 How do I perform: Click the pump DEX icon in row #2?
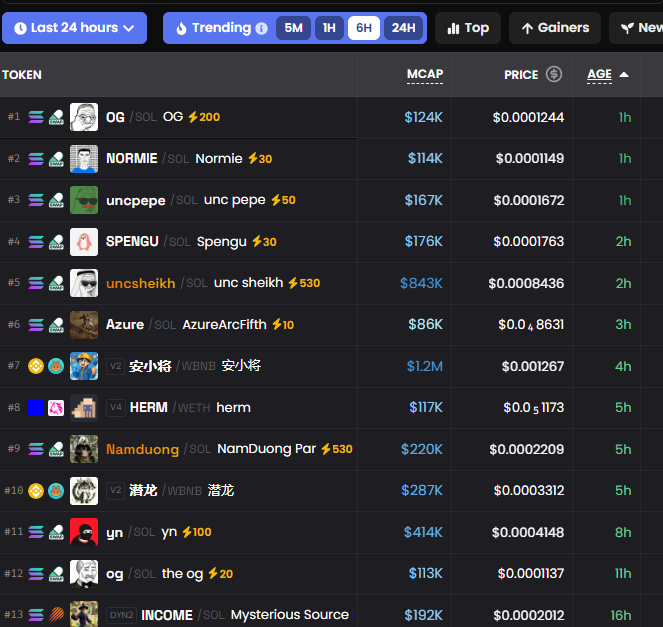(x=56, y=159)
